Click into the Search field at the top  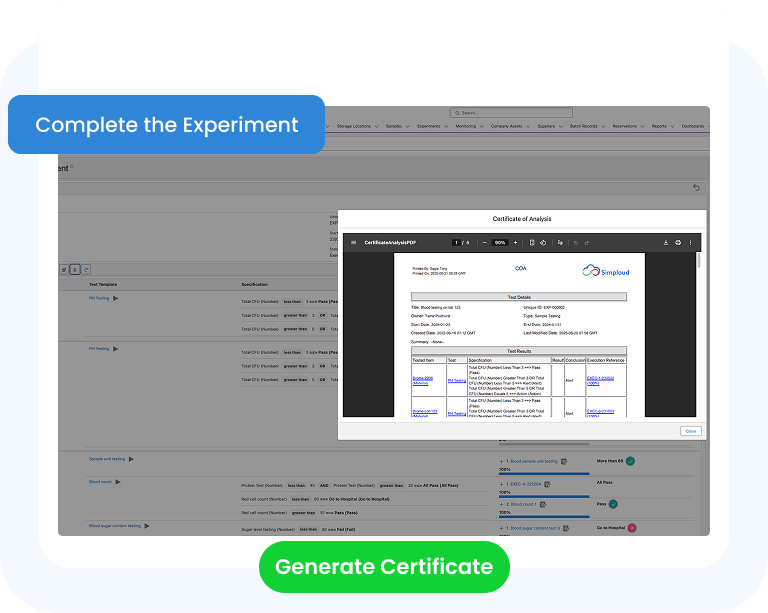tap(511, 113)
